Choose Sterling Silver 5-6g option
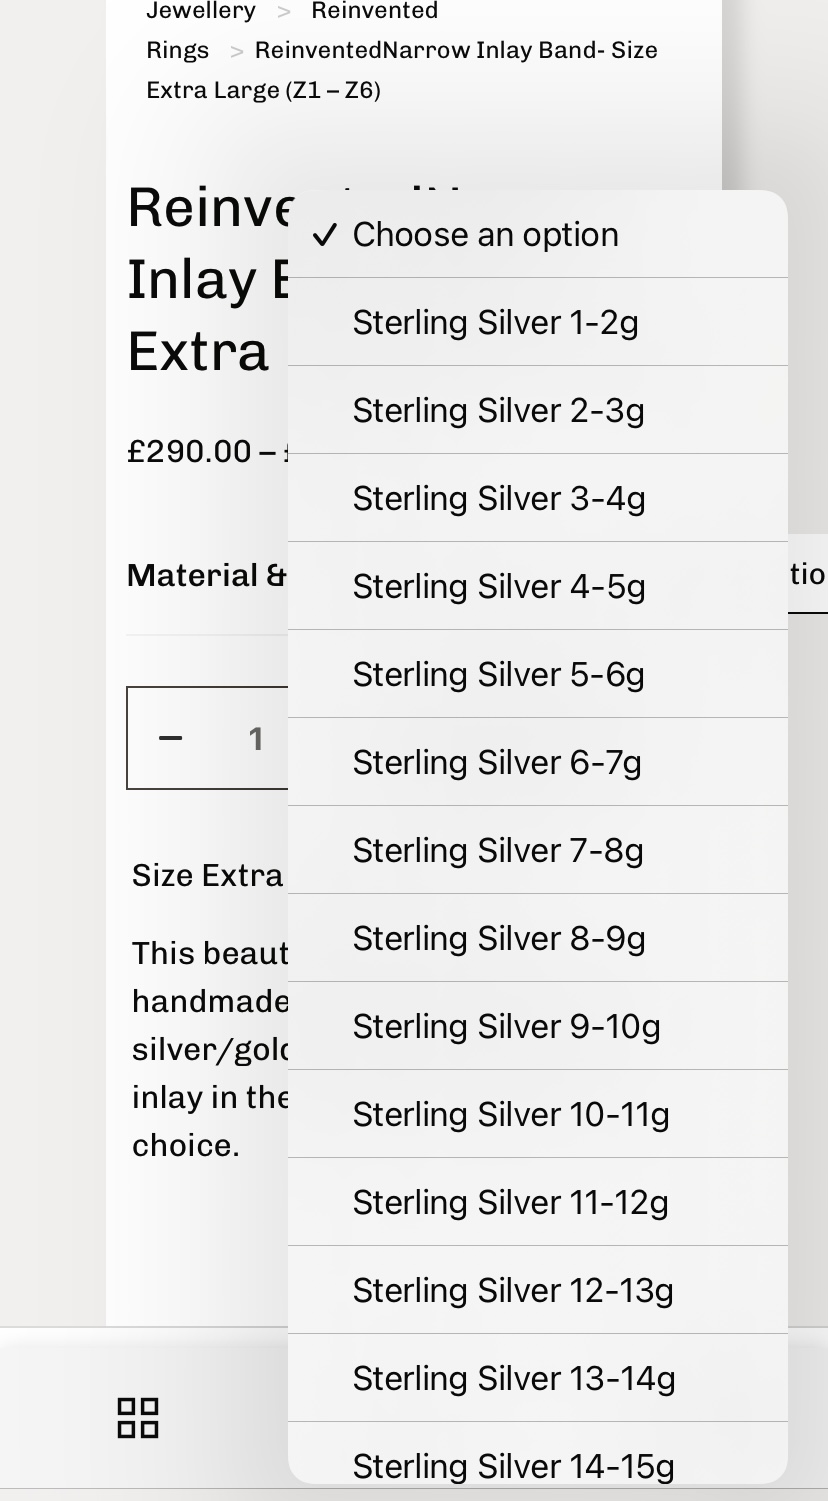This screenshot has height=1501, width=828. point(498,675)
